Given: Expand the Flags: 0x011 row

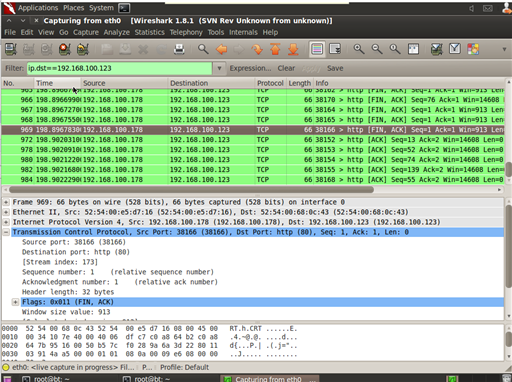Looking at the screenshot, I should (15, 302).
